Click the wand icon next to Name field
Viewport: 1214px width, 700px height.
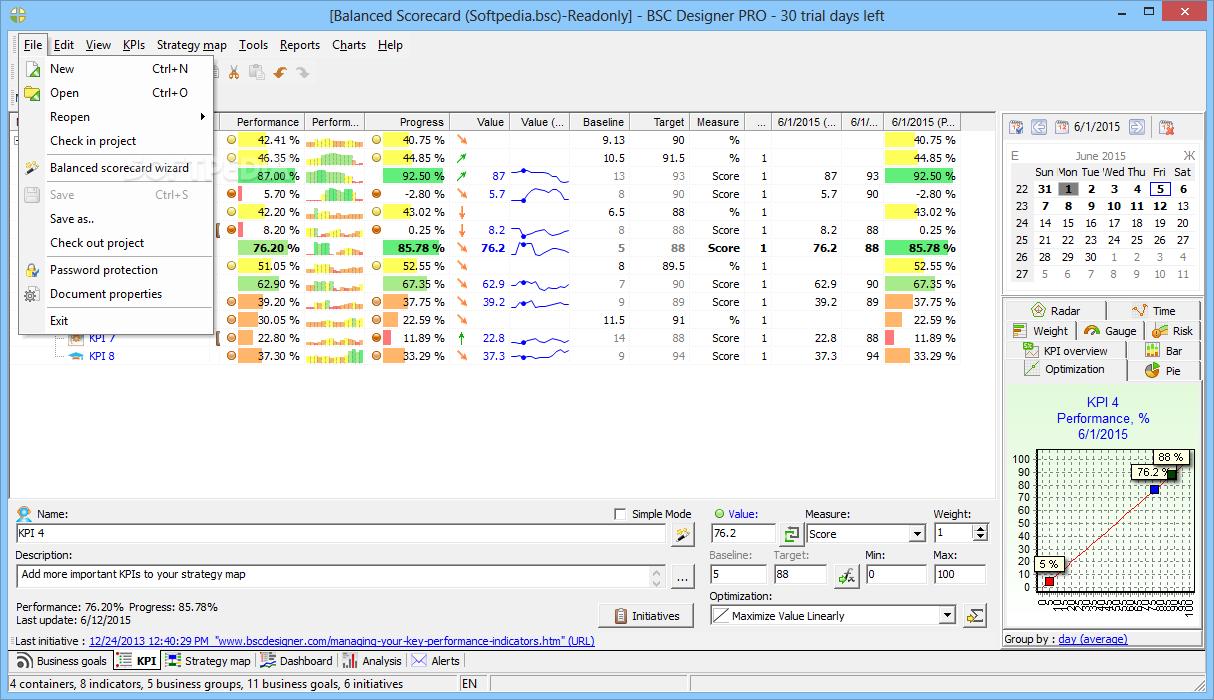click(682, 534)
